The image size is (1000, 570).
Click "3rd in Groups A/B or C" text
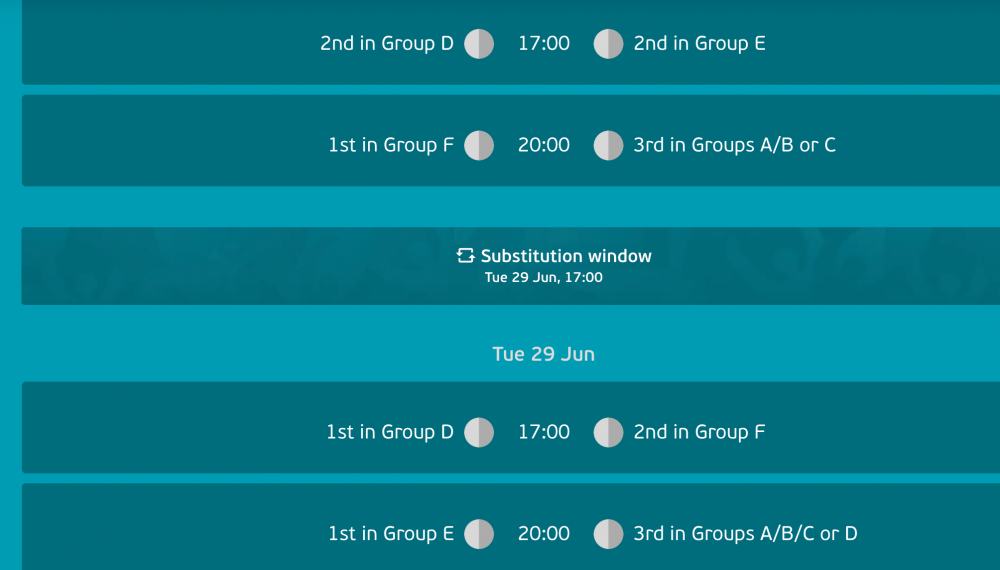pyautogui.click(x=734, y=145)
